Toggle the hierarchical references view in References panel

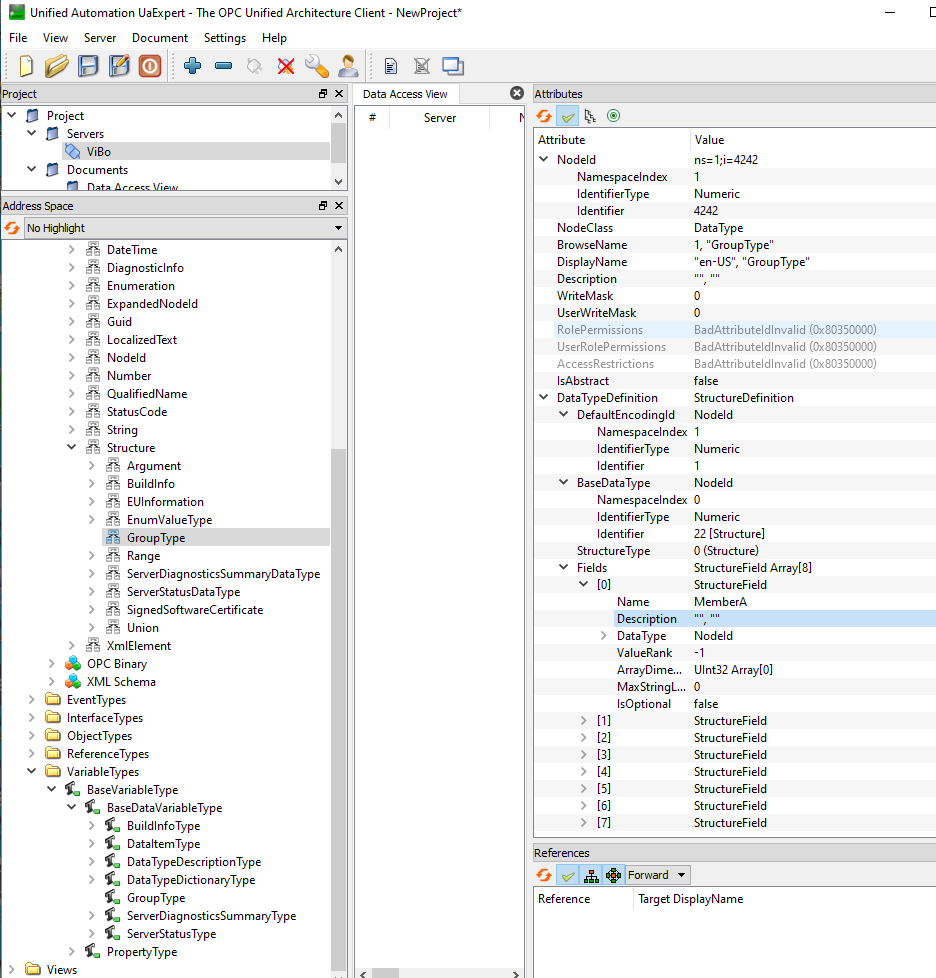592,874
